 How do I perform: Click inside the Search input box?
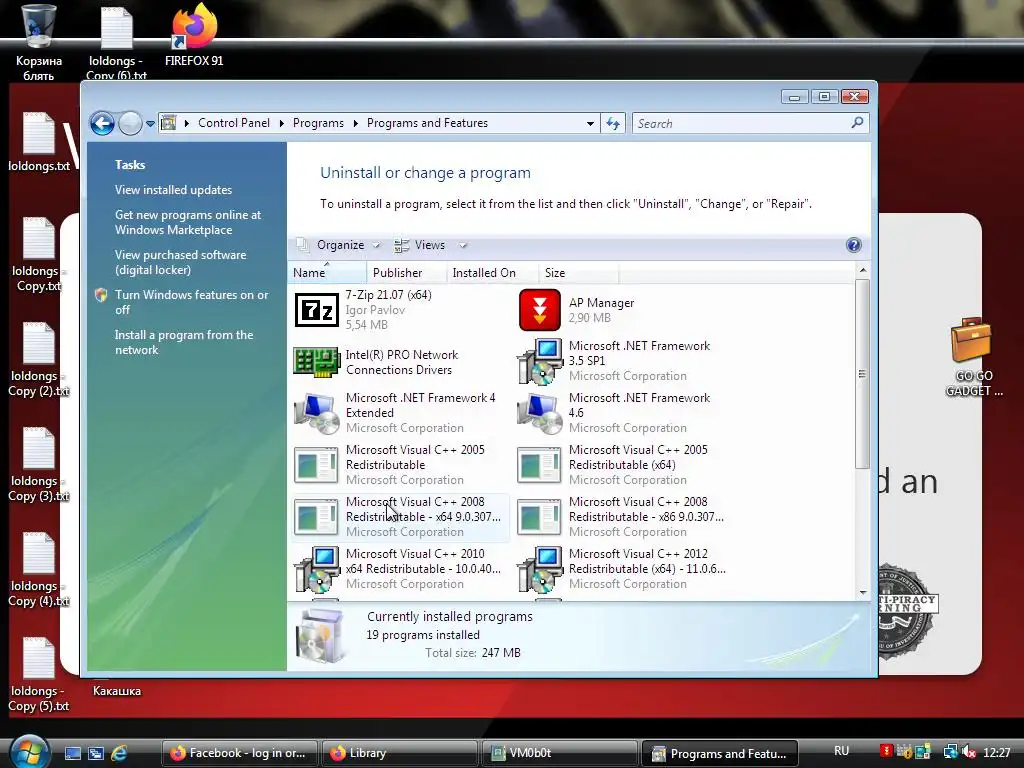coord(741,123)
